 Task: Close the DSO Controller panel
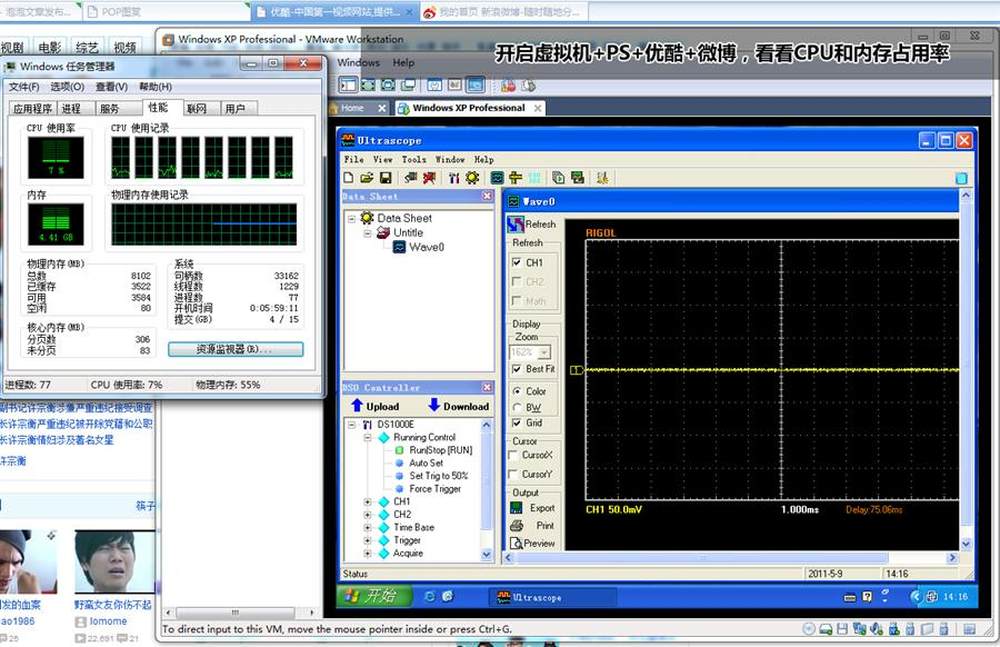click(487, 387)
